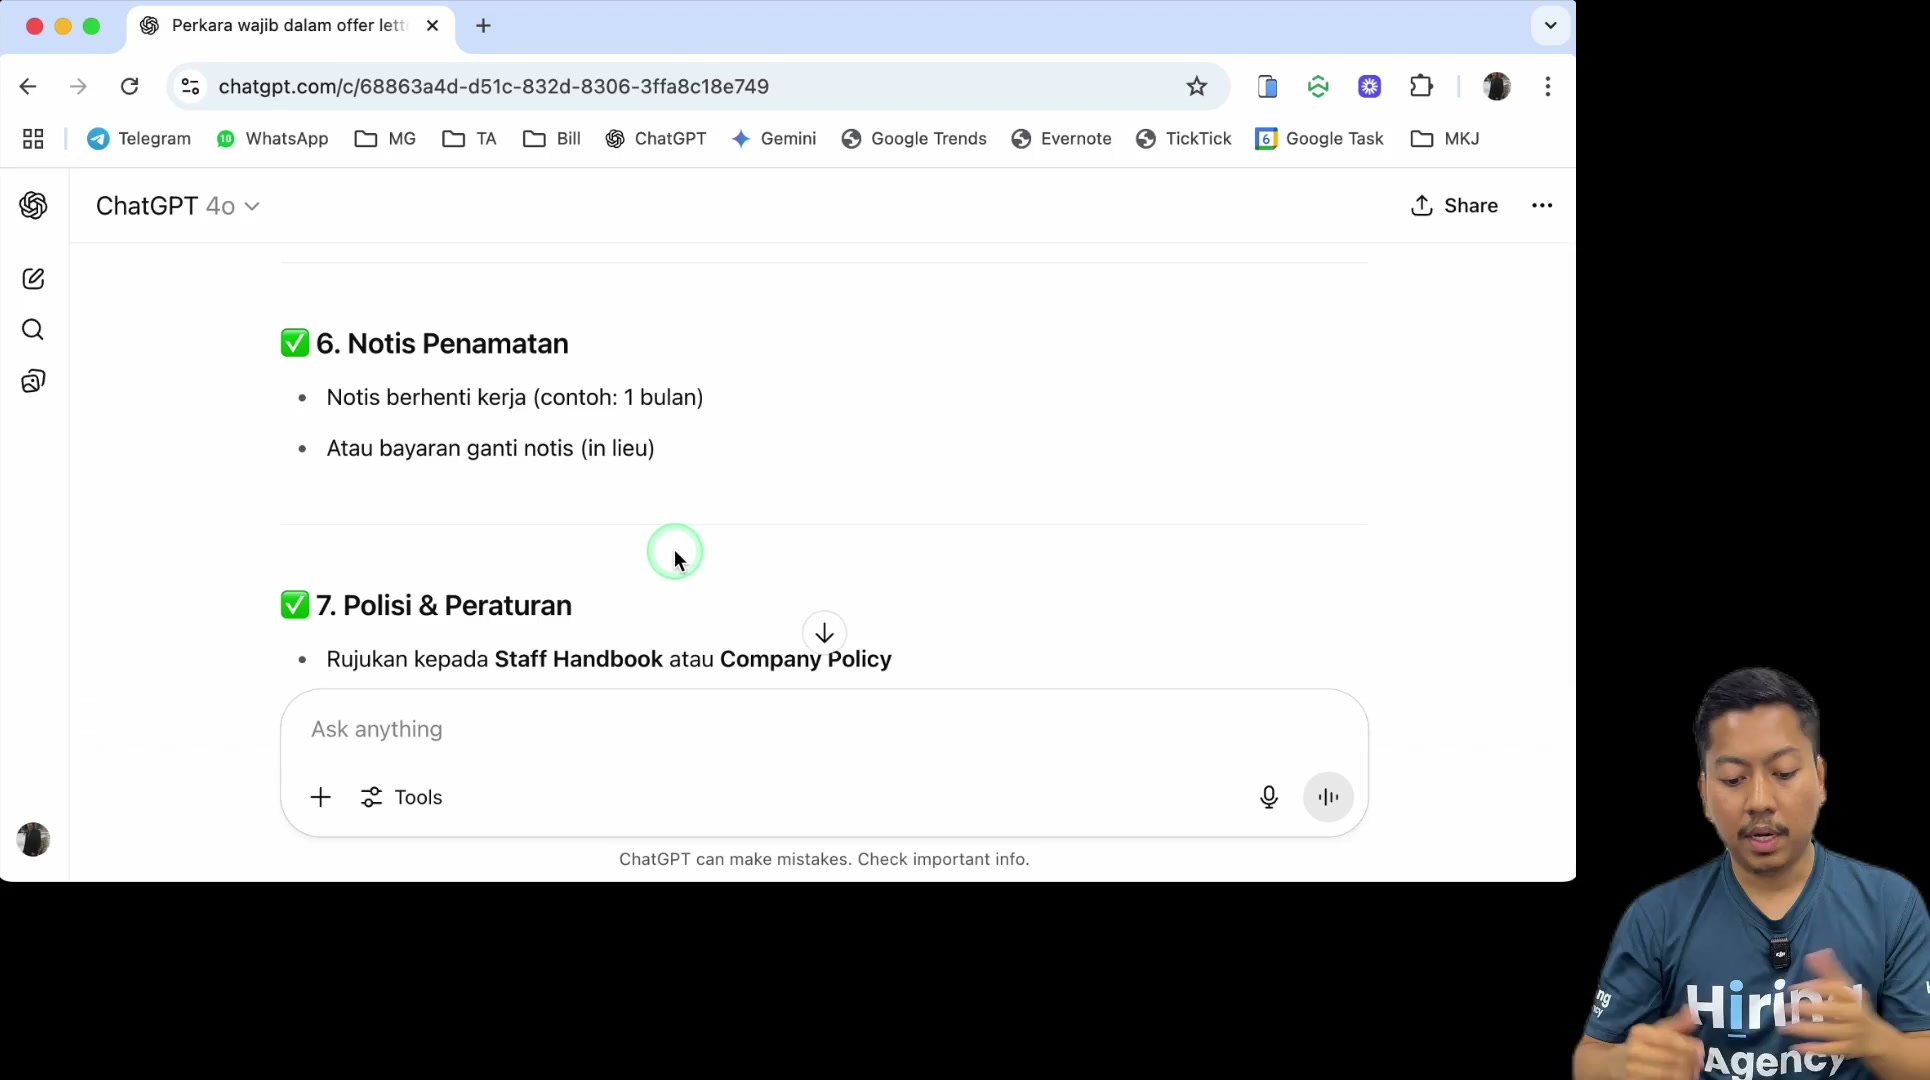Launch voice mode waveform button
Screen dimensions: 1930x1080
(1328, 797)
